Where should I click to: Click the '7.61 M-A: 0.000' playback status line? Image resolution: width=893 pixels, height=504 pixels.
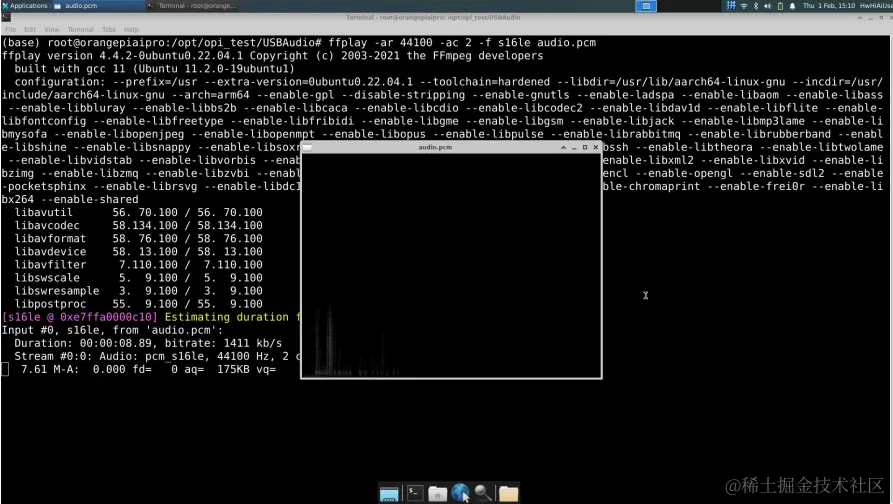pyautogui.click(x=148, y=370)
